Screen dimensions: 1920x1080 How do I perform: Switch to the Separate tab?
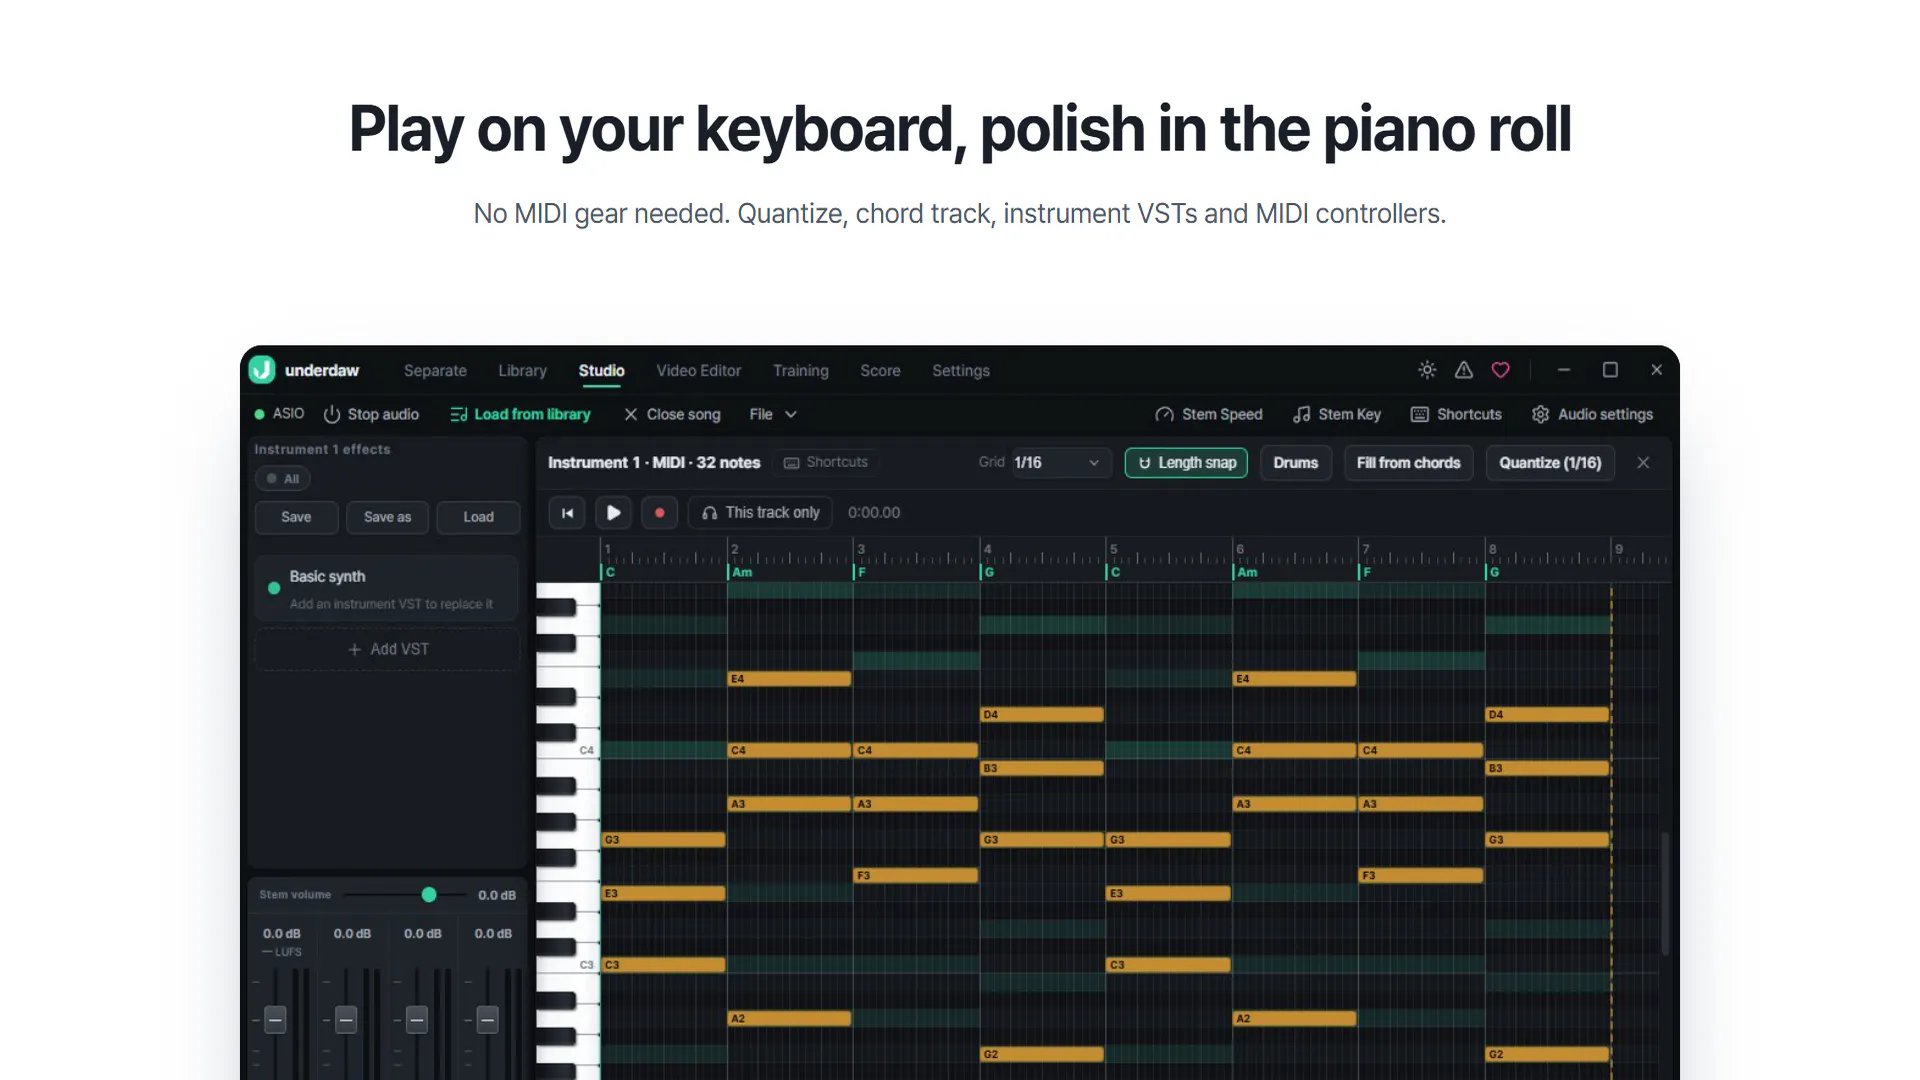tap(435, 371)
